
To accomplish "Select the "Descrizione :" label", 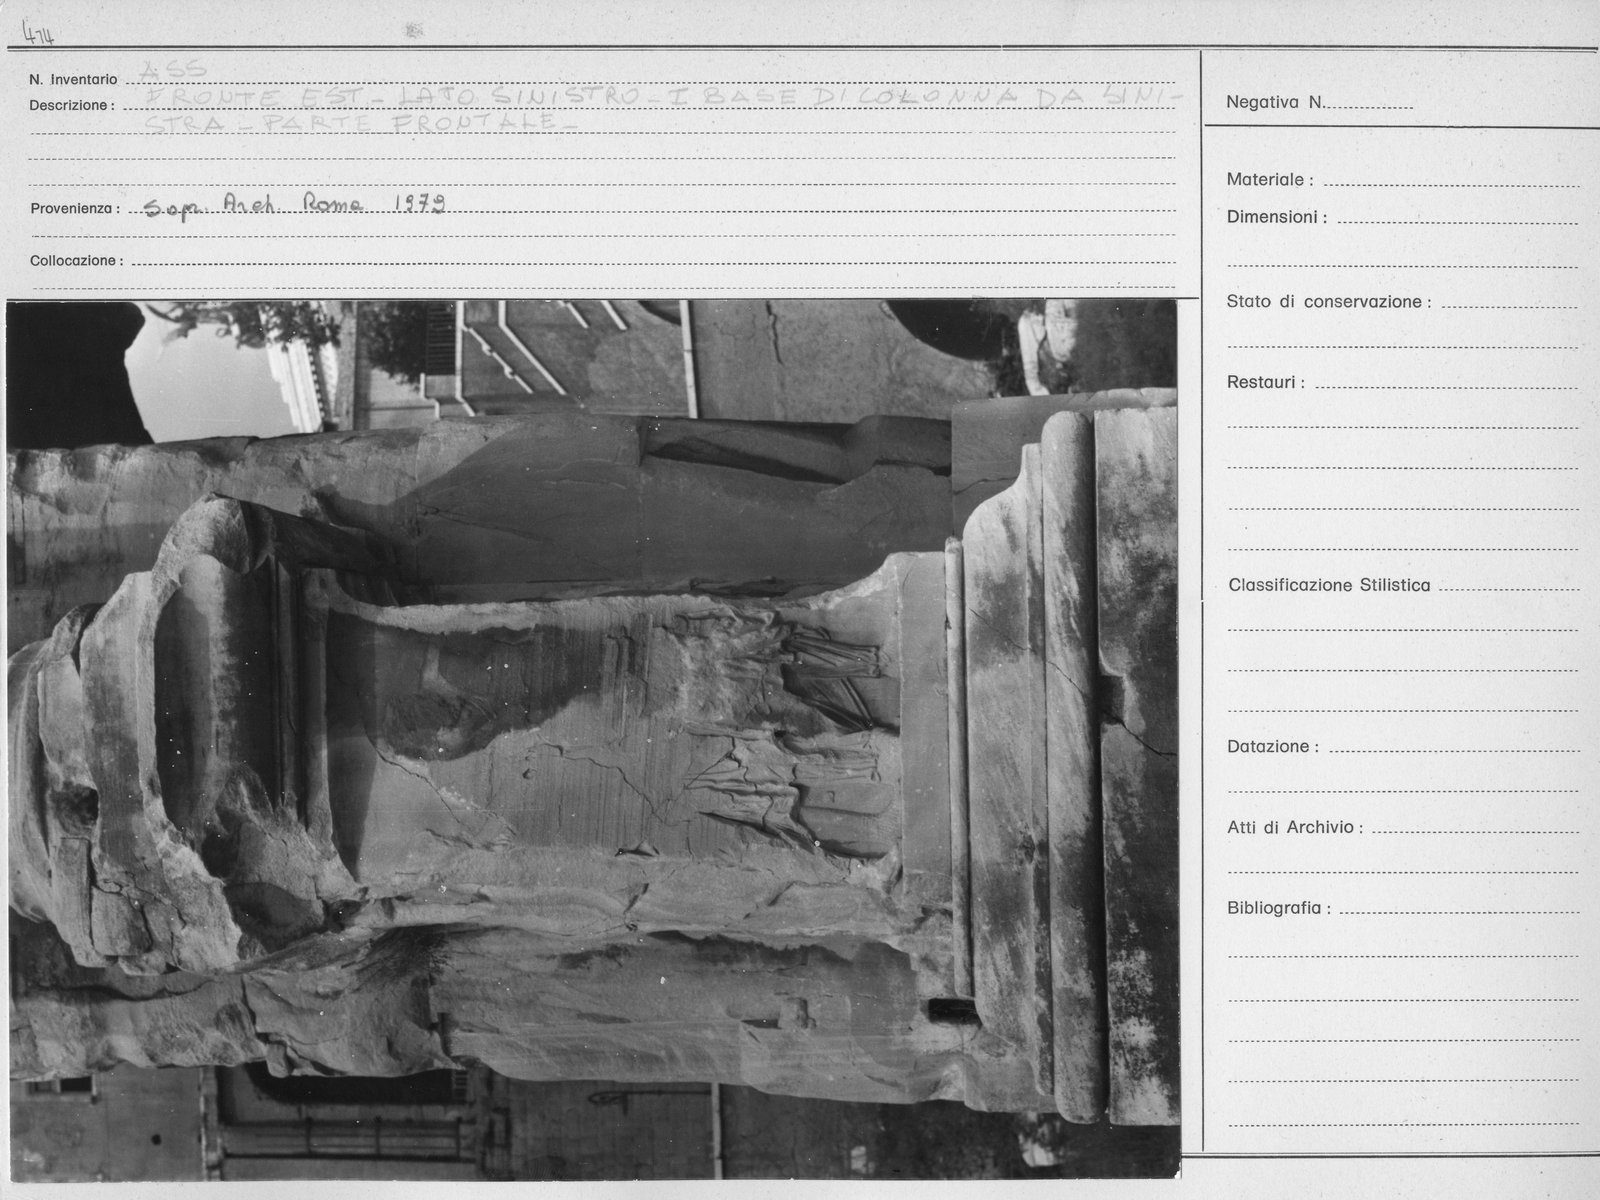I will [x=72, y=105].
